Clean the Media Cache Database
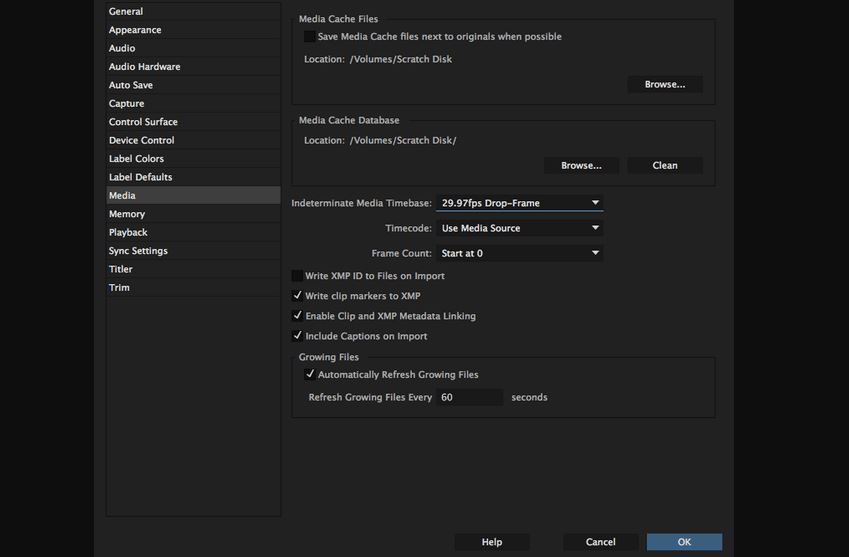This screenshot has width=849, height=557. tap(665, 166)
